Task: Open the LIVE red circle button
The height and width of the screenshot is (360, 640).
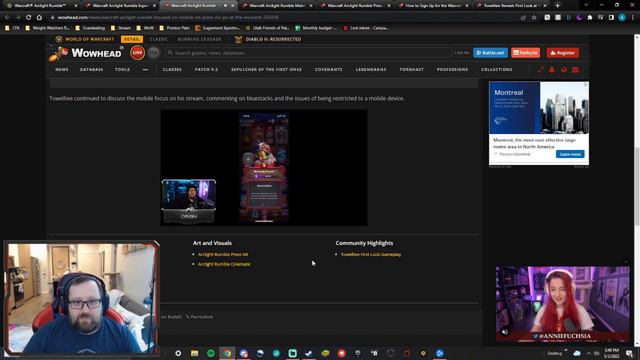Action: [x=138, y=53]
